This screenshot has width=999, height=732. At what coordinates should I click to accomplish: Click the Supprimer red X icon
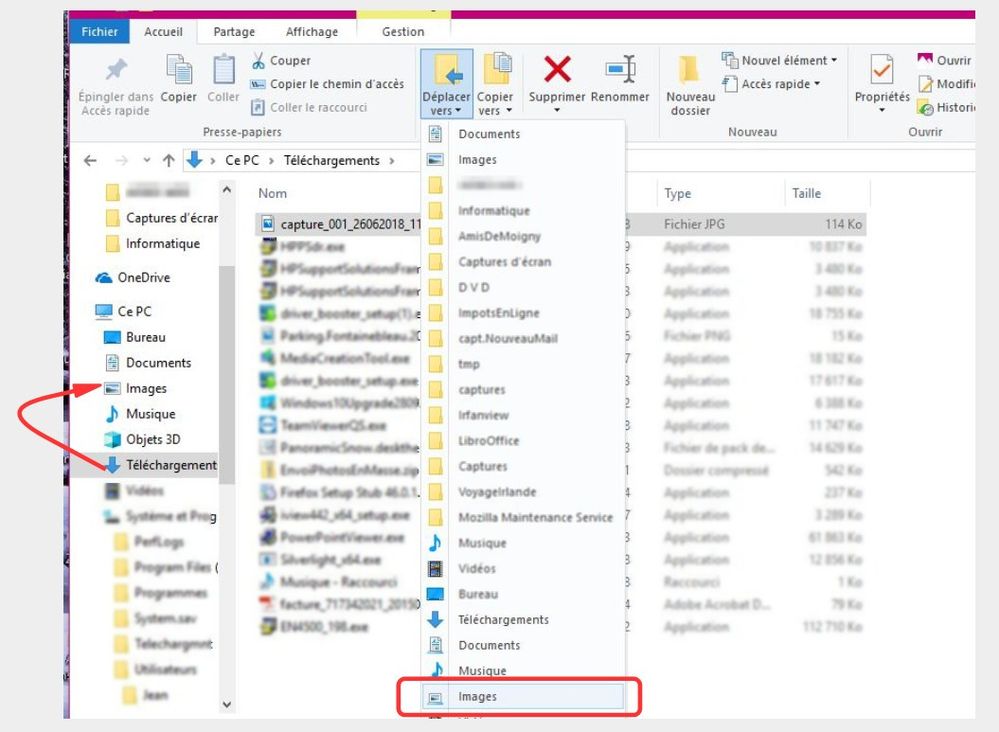556,70
